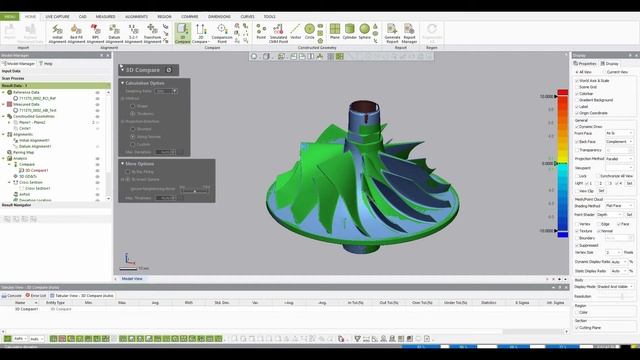This screenshot has height=360, width=640.
Task: Open the Display Mode dropdown
Action: click(615, 287)
